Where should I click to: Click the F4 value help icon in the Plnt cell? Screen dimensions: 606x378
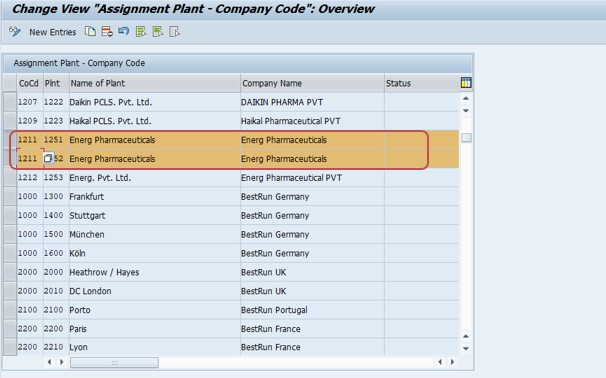pos(48,158)
